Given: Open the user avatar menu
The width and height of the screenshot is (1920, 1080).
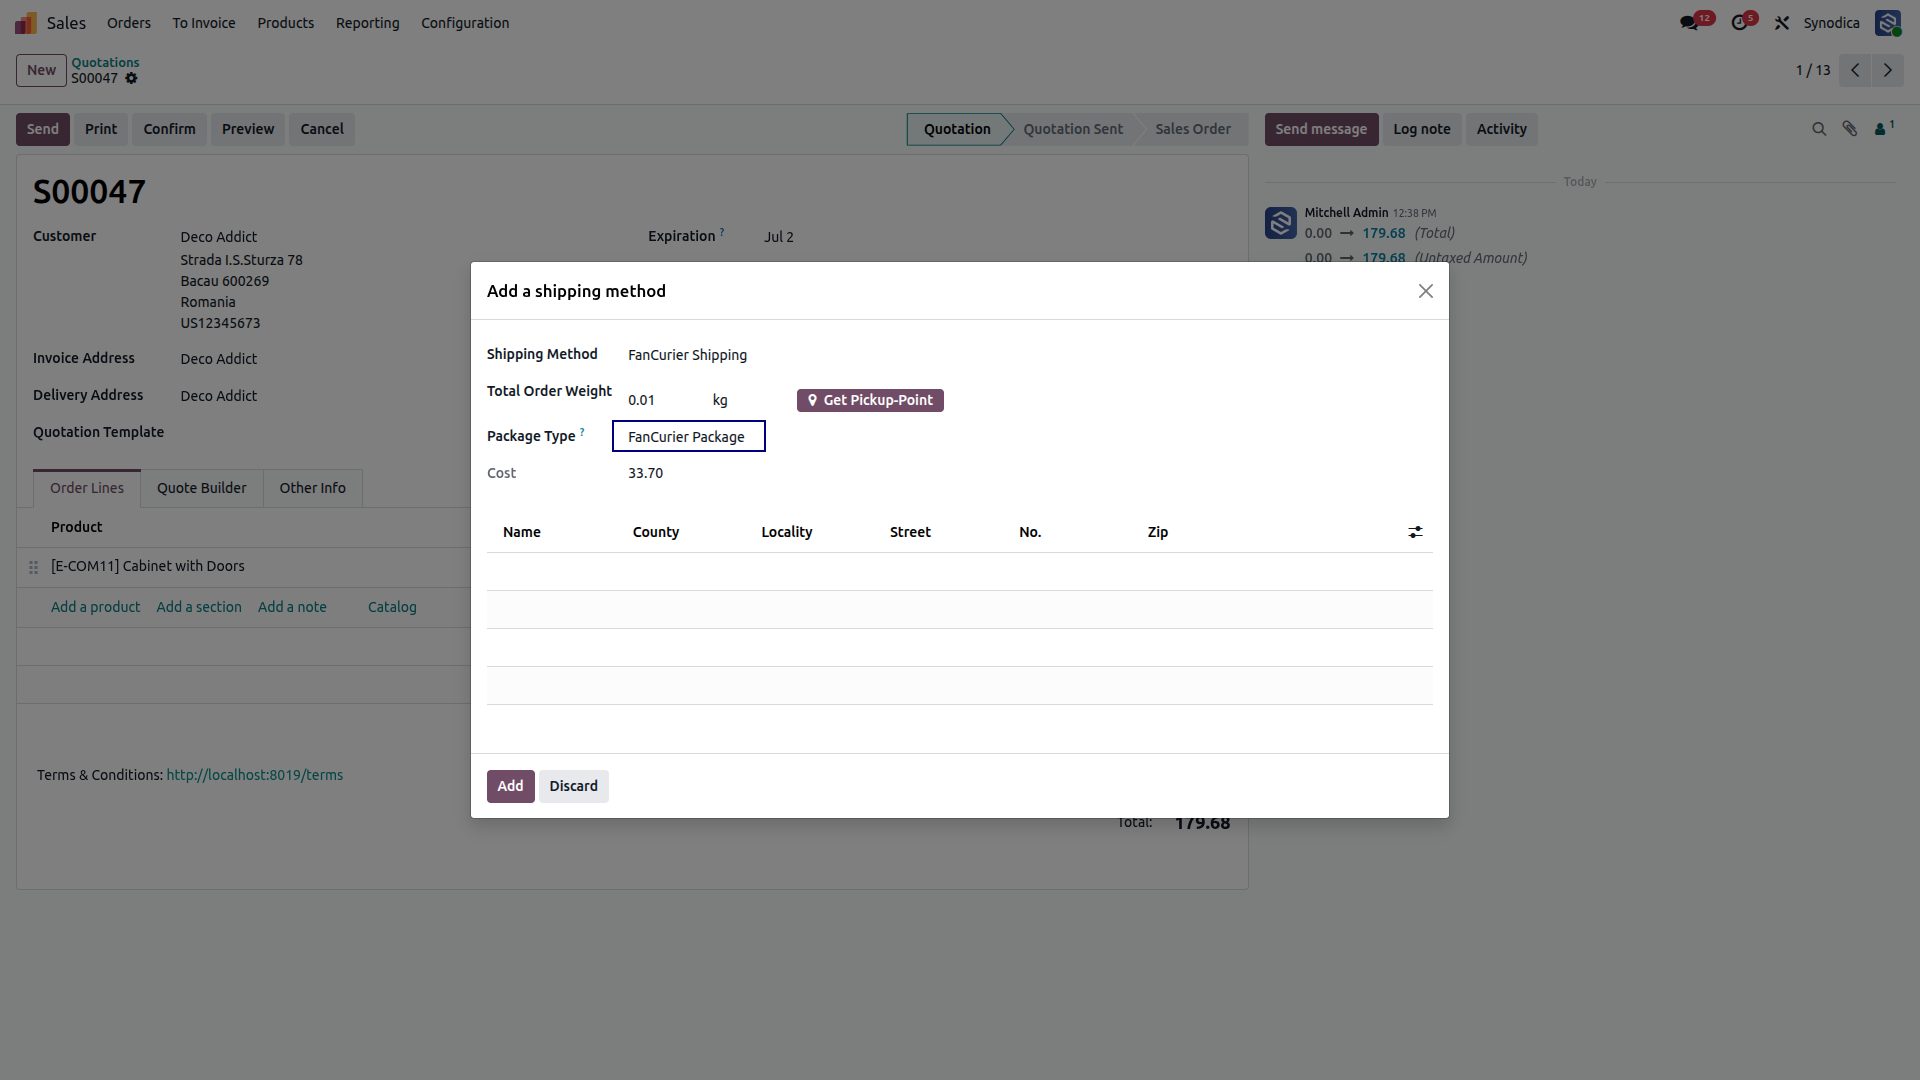Looking at the screenshot, I should (1888, 22).
